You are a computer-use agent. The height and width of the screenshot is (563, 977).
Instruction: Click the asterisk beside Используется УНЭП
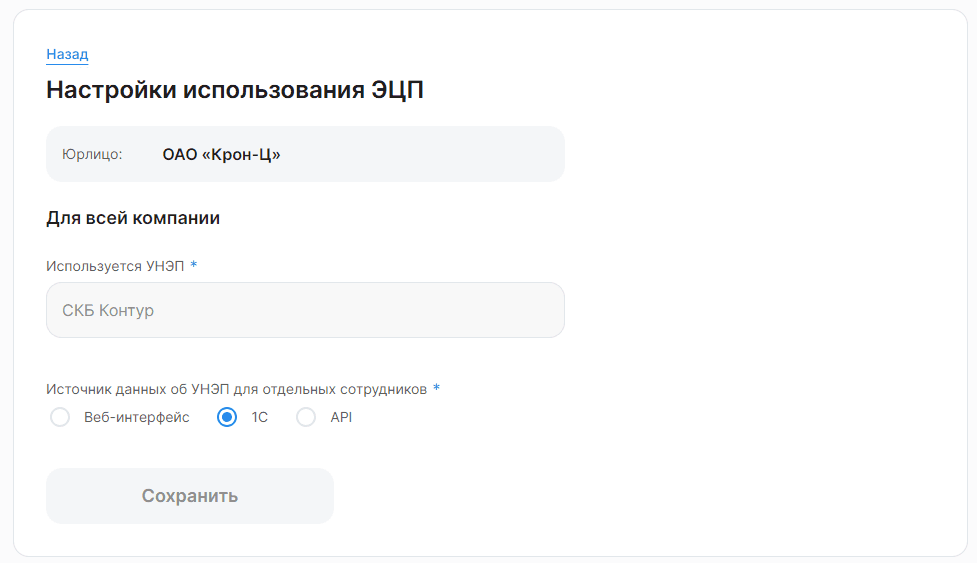[x=194, y=265]
